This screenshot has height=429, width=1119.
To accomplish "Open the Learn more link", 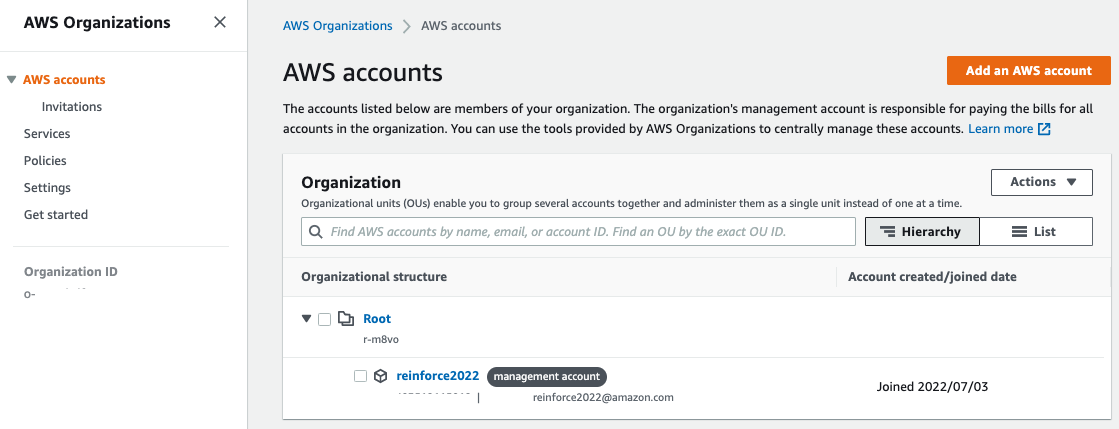I will pyautogui.click(x=1001, y=129).
